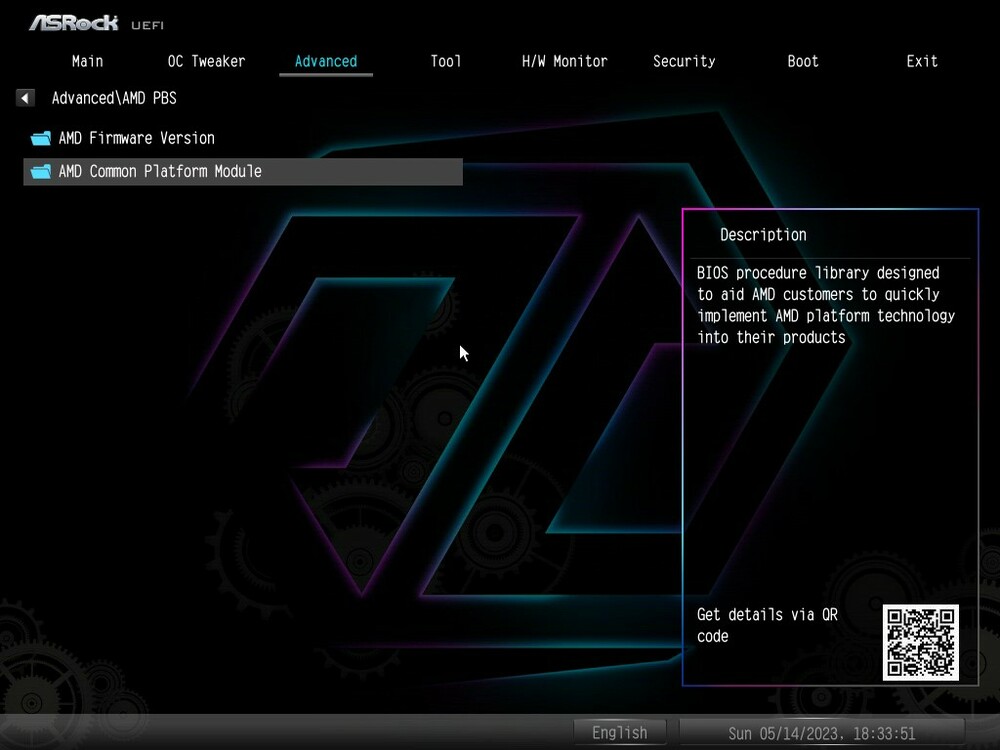Select the Exit tab
Image resolution: width=1000 pixels, height=750 pixels.
tap(922, 61)
